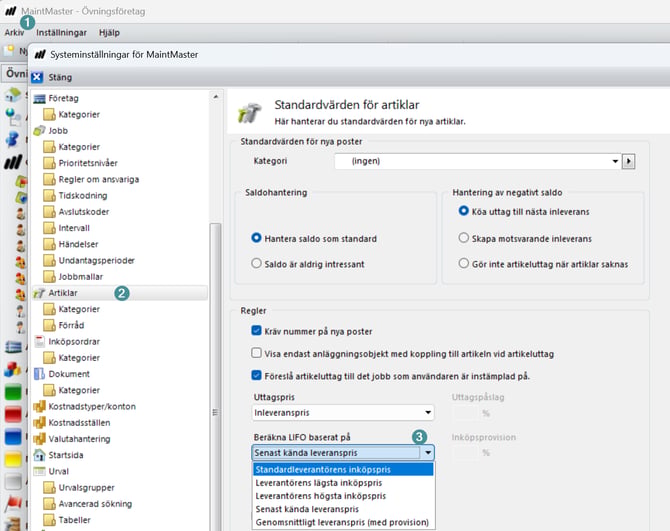This screenshot has height=531, width=670.
Task: Click the Inköpsordrar document icon
Action: [39, 342]
